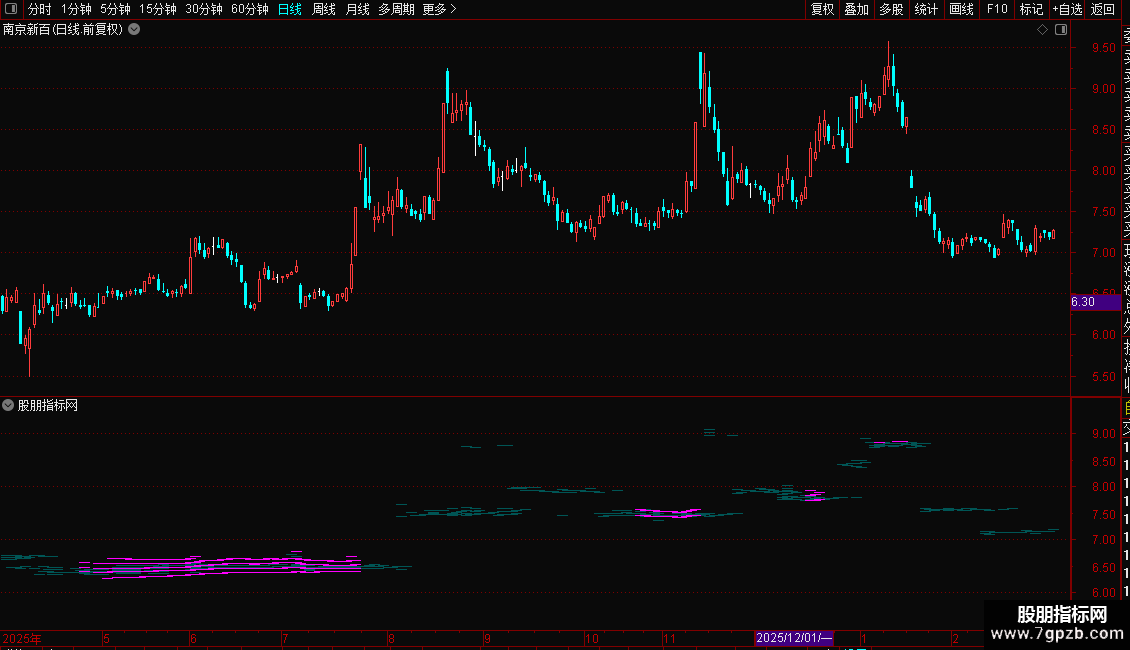Click the 股朋指标网 indicator name
The image size is (1130, 650).
tap(48, 406)
